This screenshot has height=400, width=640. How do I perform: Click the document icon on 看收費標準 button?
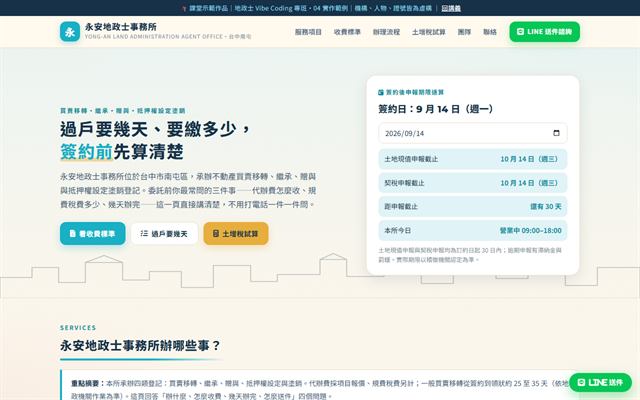coord(73,233)
